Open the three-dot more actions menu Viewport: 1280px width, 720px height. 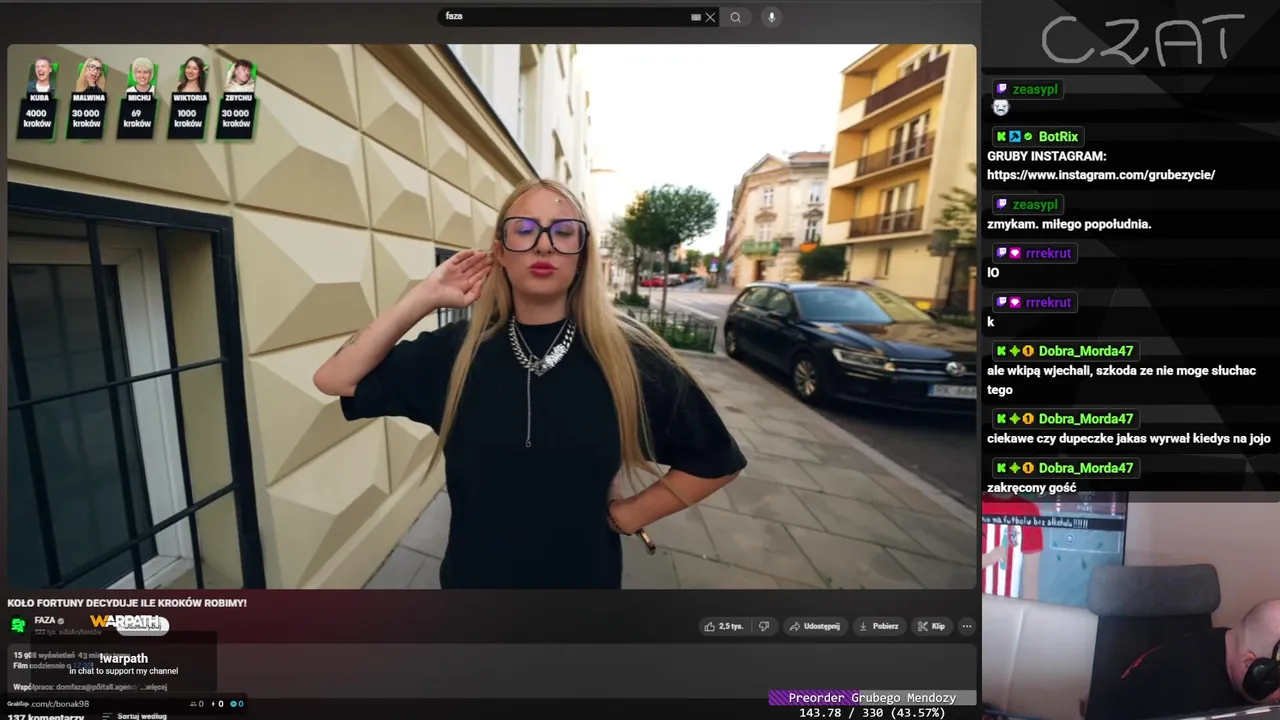[x=966, y=626]
